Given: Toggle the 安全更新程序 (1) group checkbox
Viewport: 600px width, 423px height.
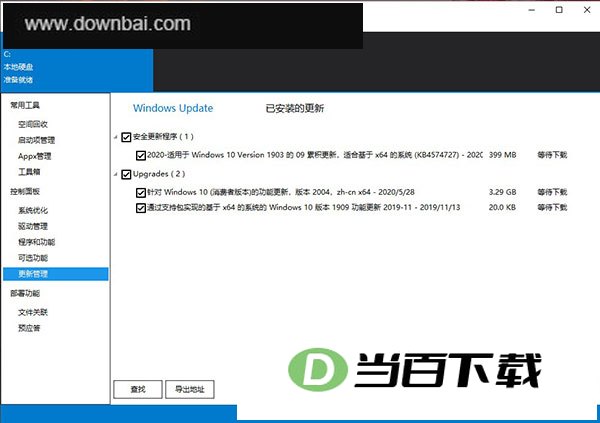Looking at the screenshot, I should (126, 137).
